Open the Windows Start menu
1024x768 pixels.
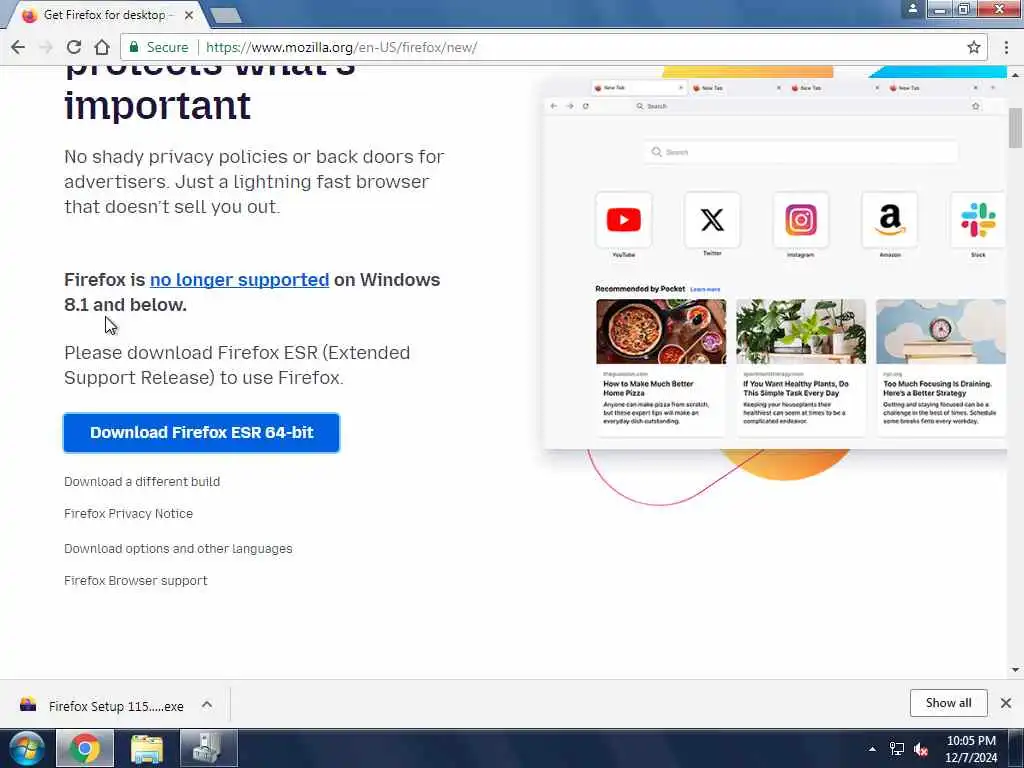point(26,748)
